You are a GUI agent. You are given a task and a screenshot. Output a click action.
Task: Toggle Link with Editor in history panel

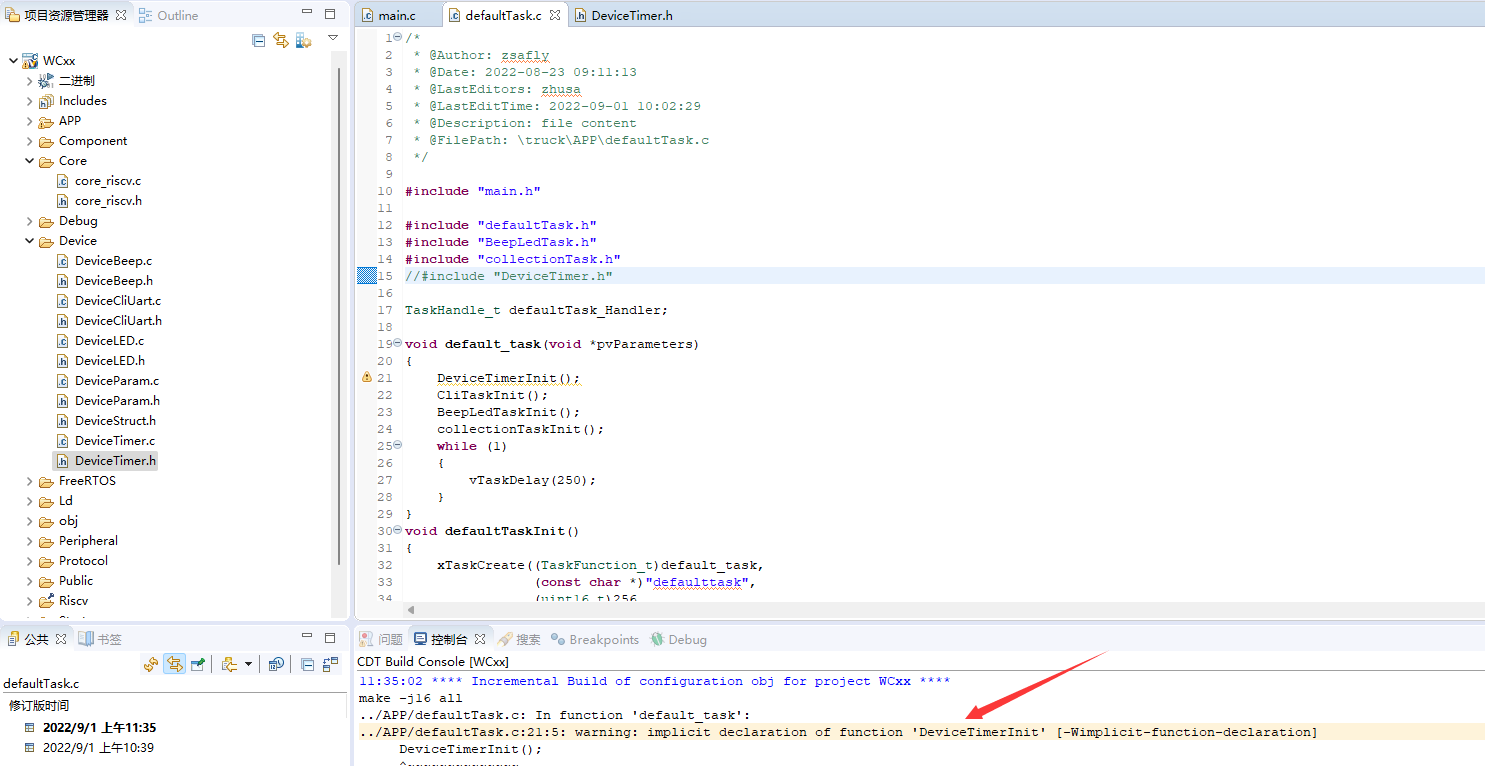click(x=175, y=664)
